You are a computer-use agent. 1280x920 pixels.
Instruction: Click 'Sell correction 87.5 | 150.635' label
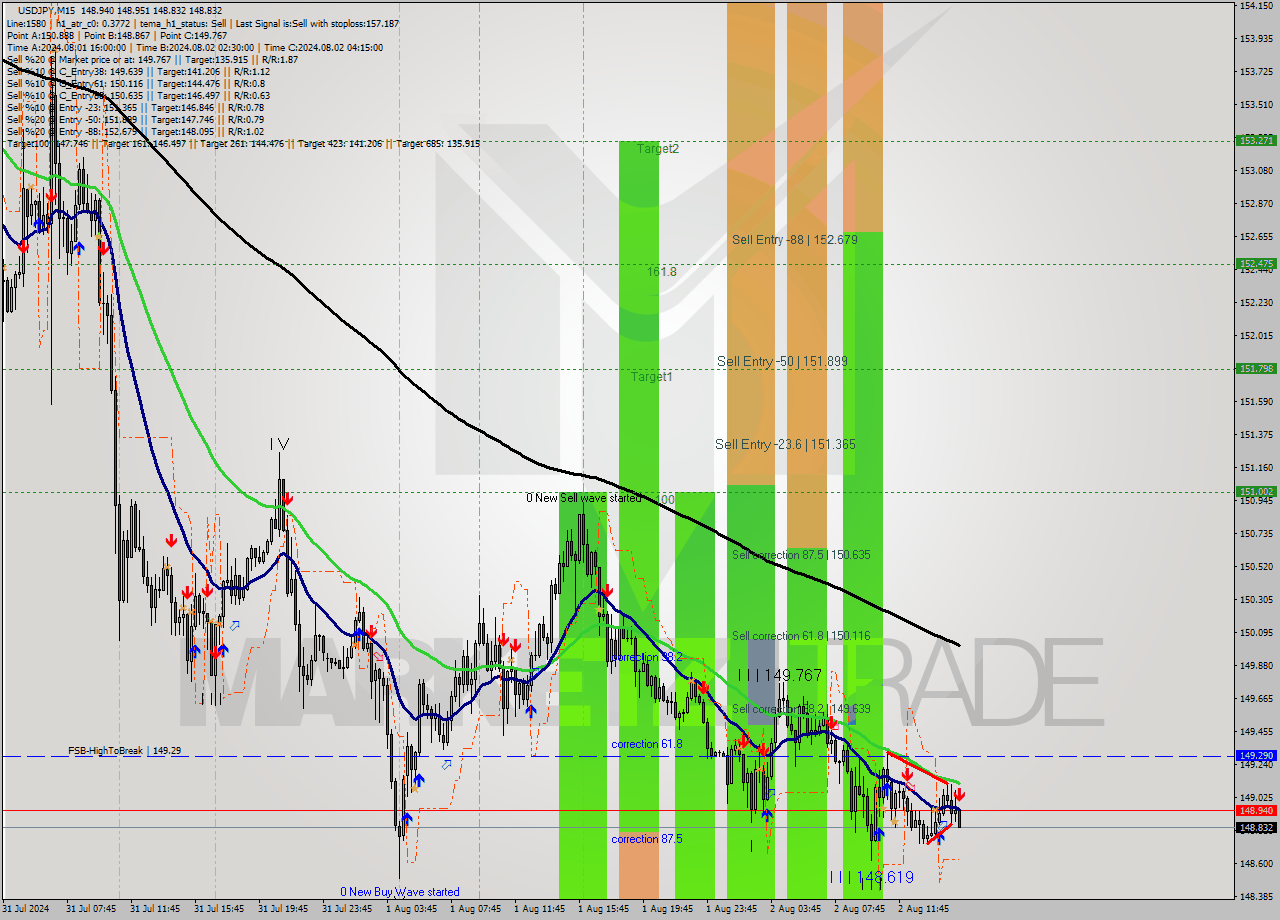point(800,555)
